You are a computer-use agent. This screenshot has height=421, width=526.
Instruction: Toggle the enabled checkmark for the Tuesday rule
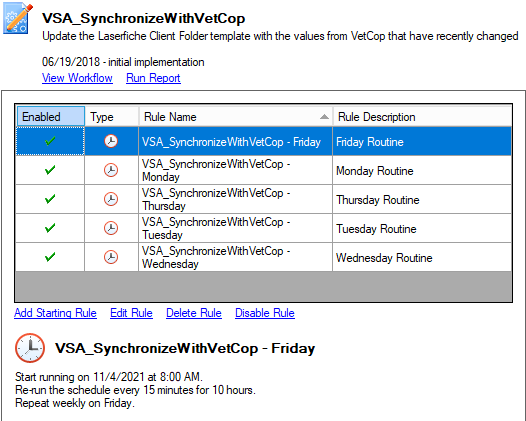point(50,228)
